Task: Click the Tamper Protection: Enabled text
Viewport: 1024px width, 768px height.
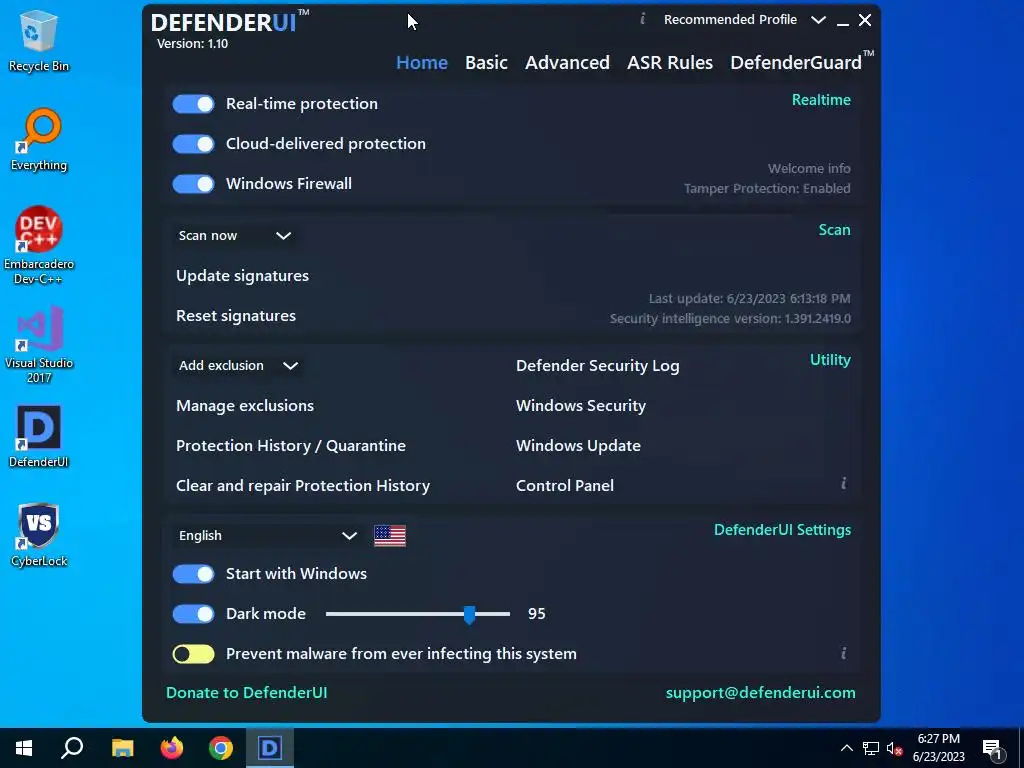Action: [x=767, y=189]
